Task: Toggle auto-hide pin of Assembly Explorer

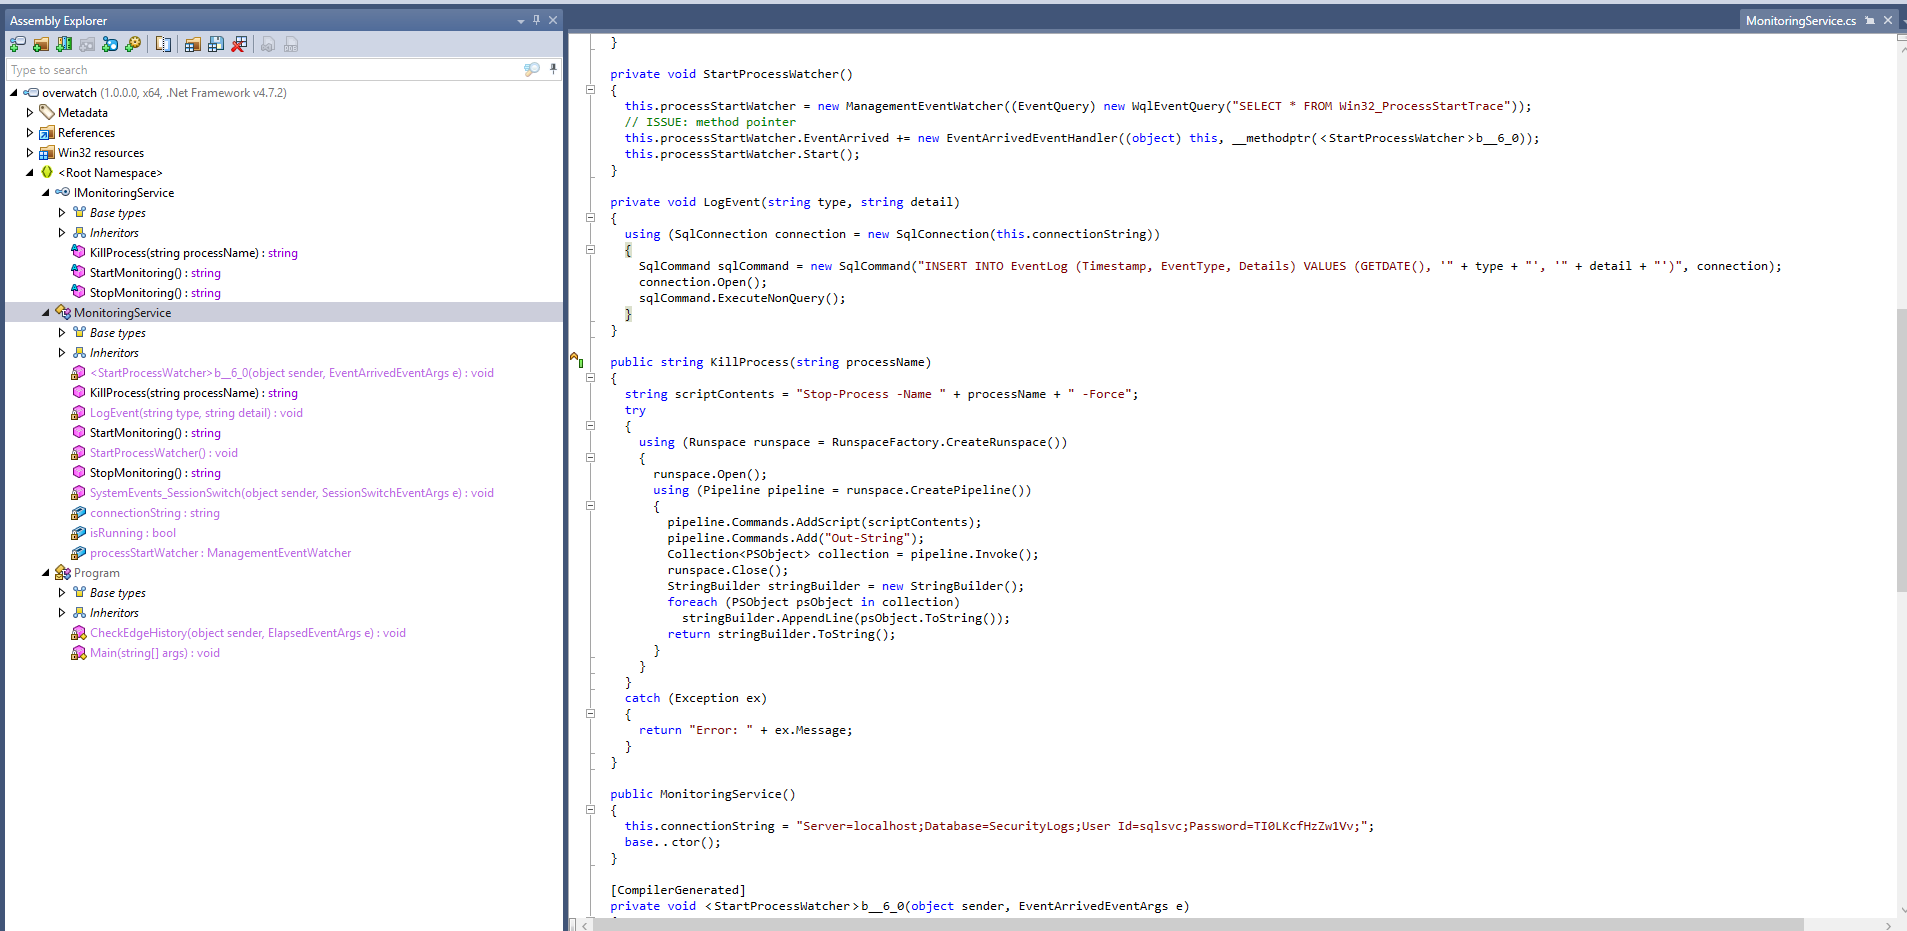Action: (x=536, y=20)
